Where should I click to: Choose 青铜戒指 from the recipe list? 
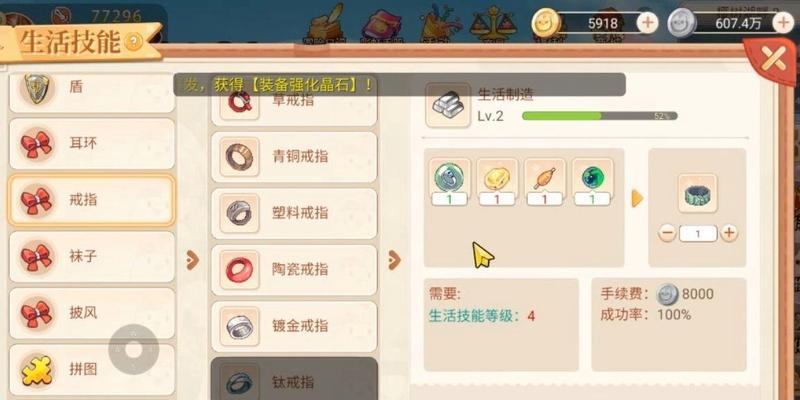click(x=294, y=157)
